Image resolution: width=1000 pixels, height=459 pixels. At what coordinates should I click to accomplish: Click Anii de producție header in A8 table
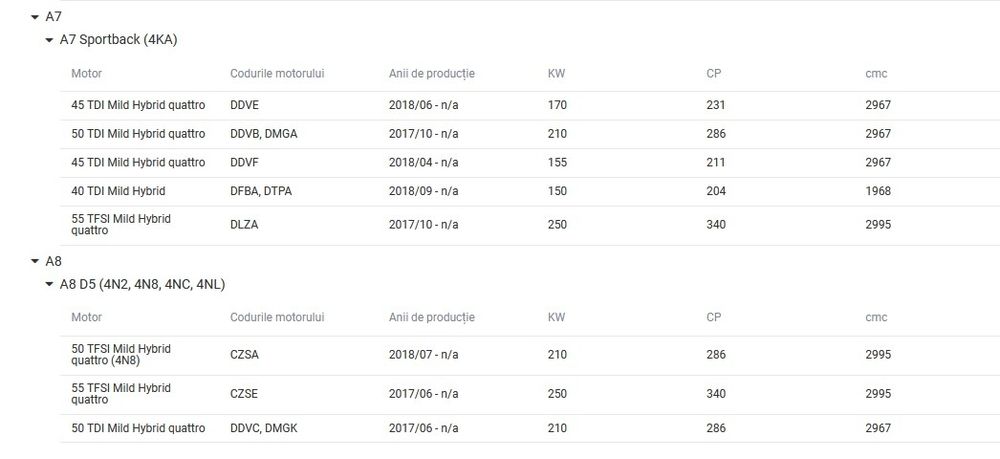431,318
